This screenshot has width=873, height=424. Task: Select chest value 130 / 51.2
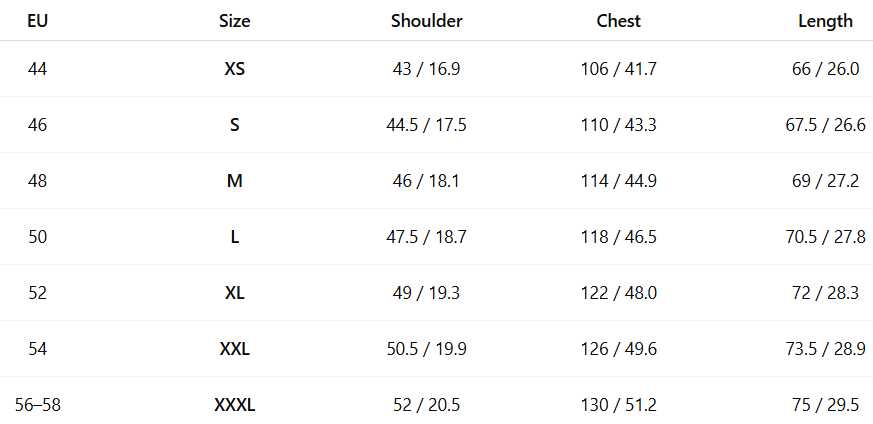(x=618, y=405)
